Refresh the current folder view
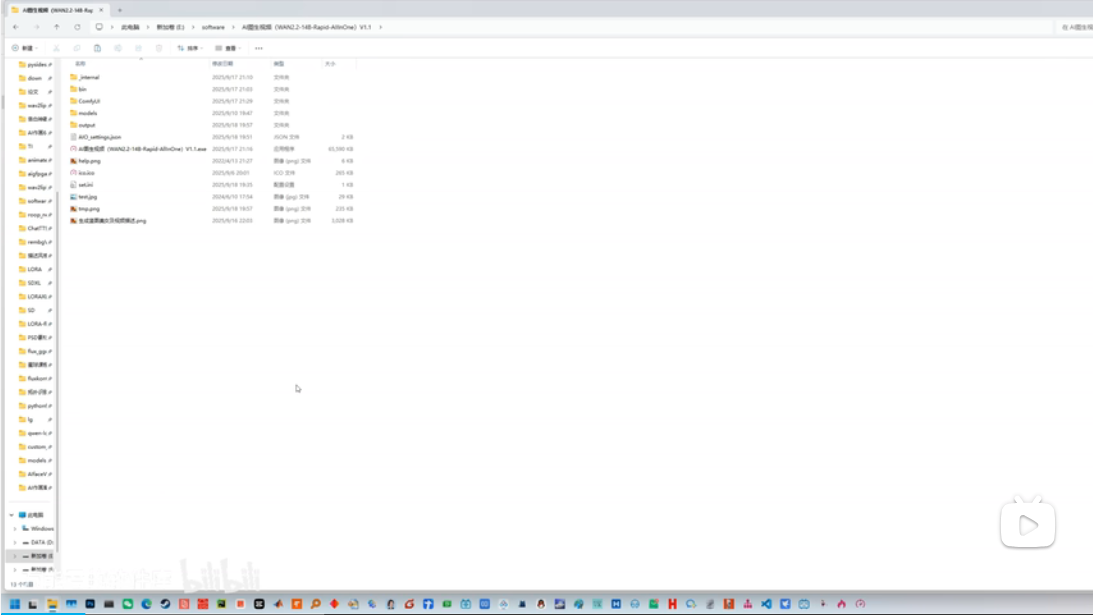The image size is (1093, 615). tap(77, 27)
